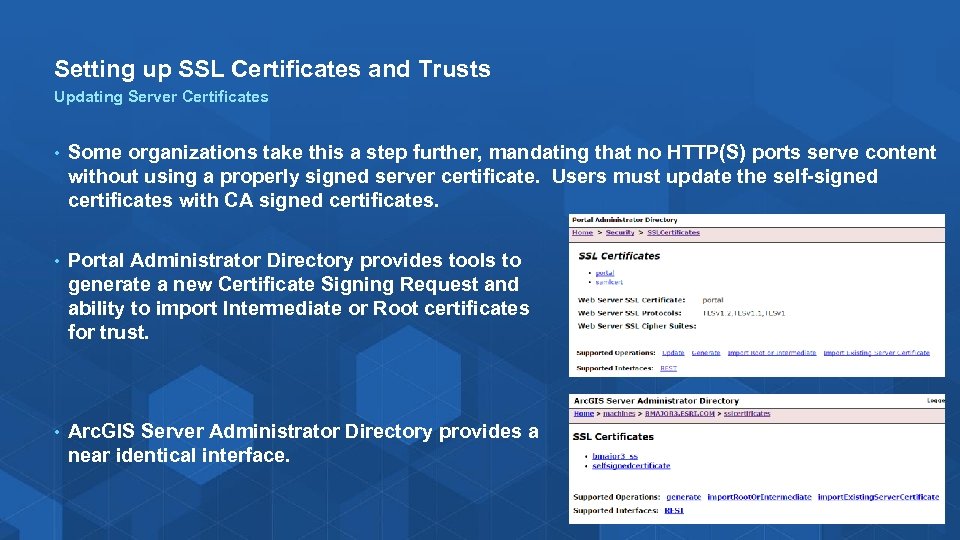960x540 pixels.
Task: Select the TLSv1.2,TLSv1.1,TLSv1 protocols value
Action: (x=743, y=313)
